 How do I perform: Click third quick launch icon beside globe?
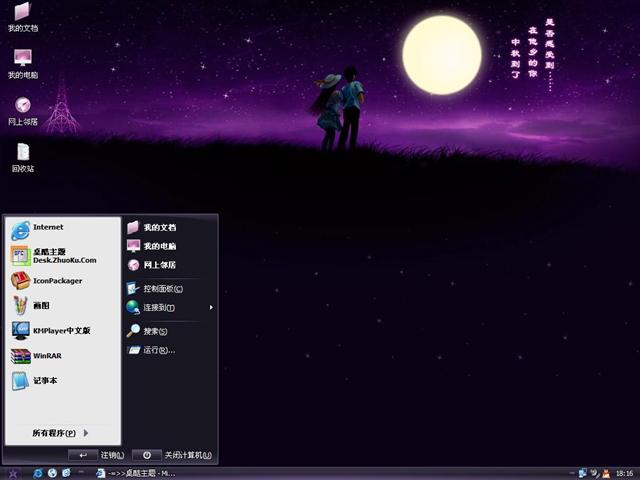point(66,473)
